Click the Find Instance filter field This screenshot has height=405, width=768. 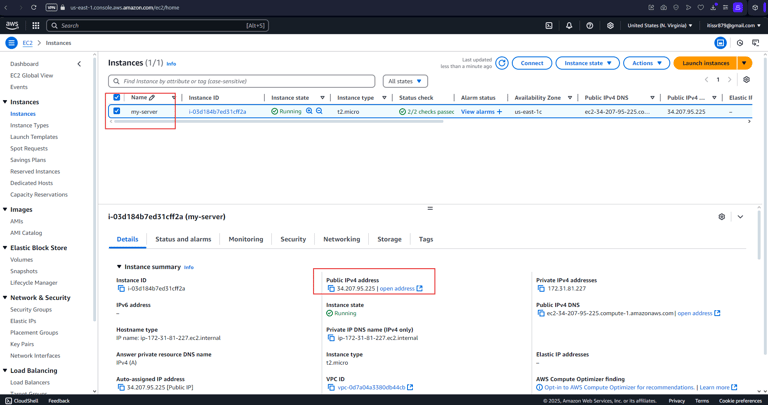click(x=241, y=81)
